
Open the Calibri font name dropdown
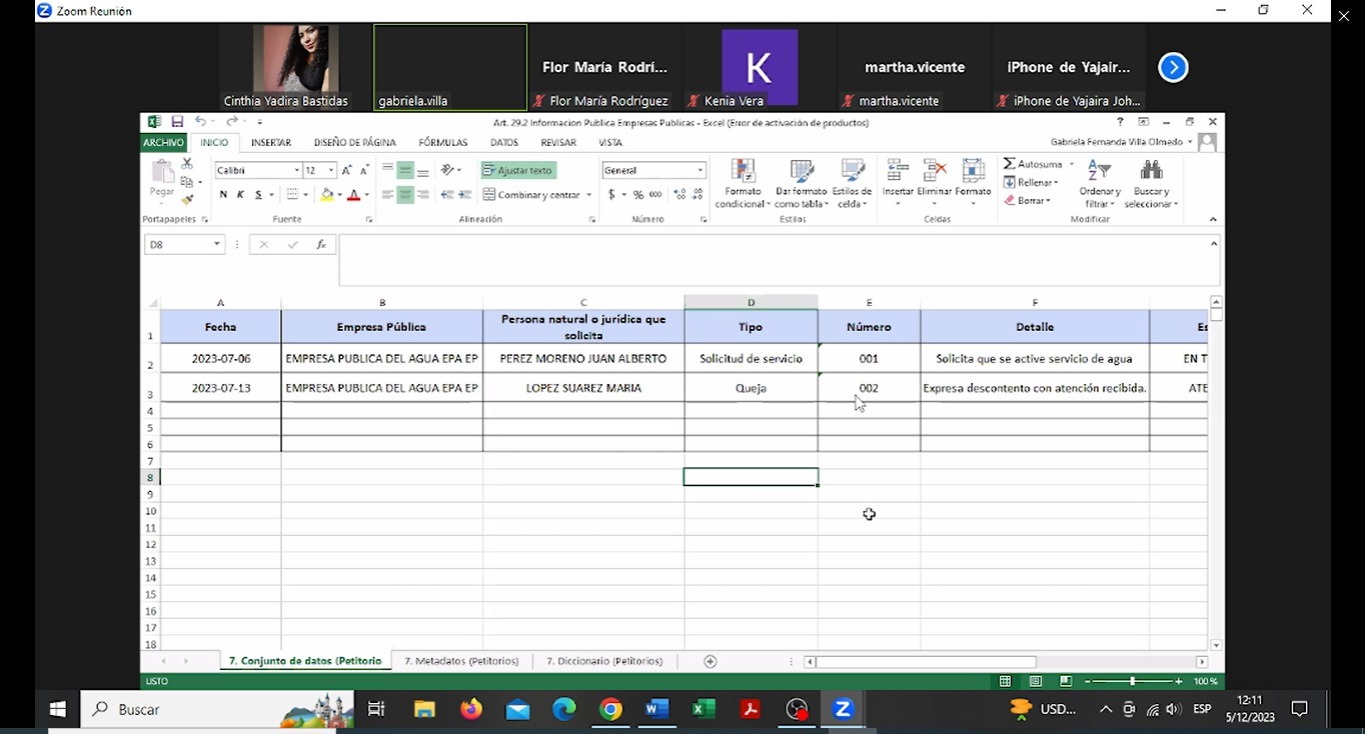click(297, 171)
